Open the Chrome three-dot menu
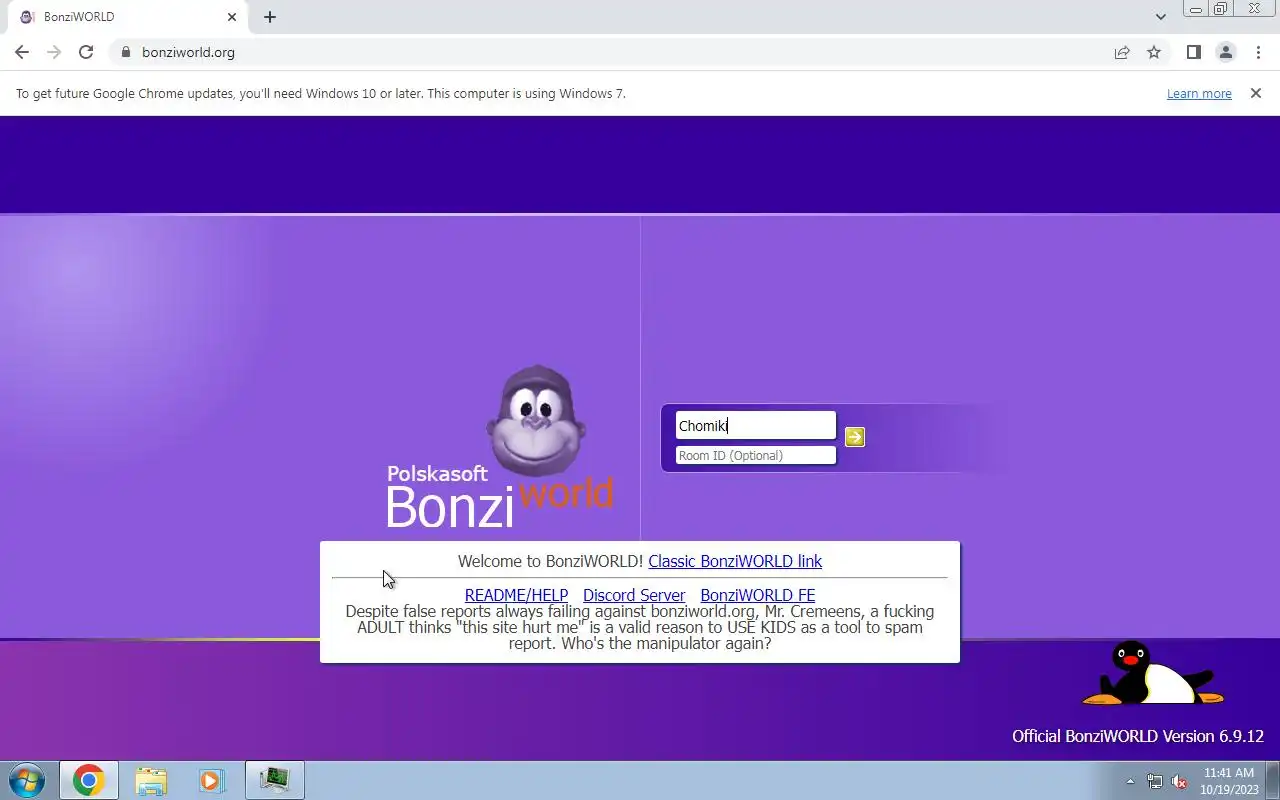The image size is (1280, 800). [1258, 52]
